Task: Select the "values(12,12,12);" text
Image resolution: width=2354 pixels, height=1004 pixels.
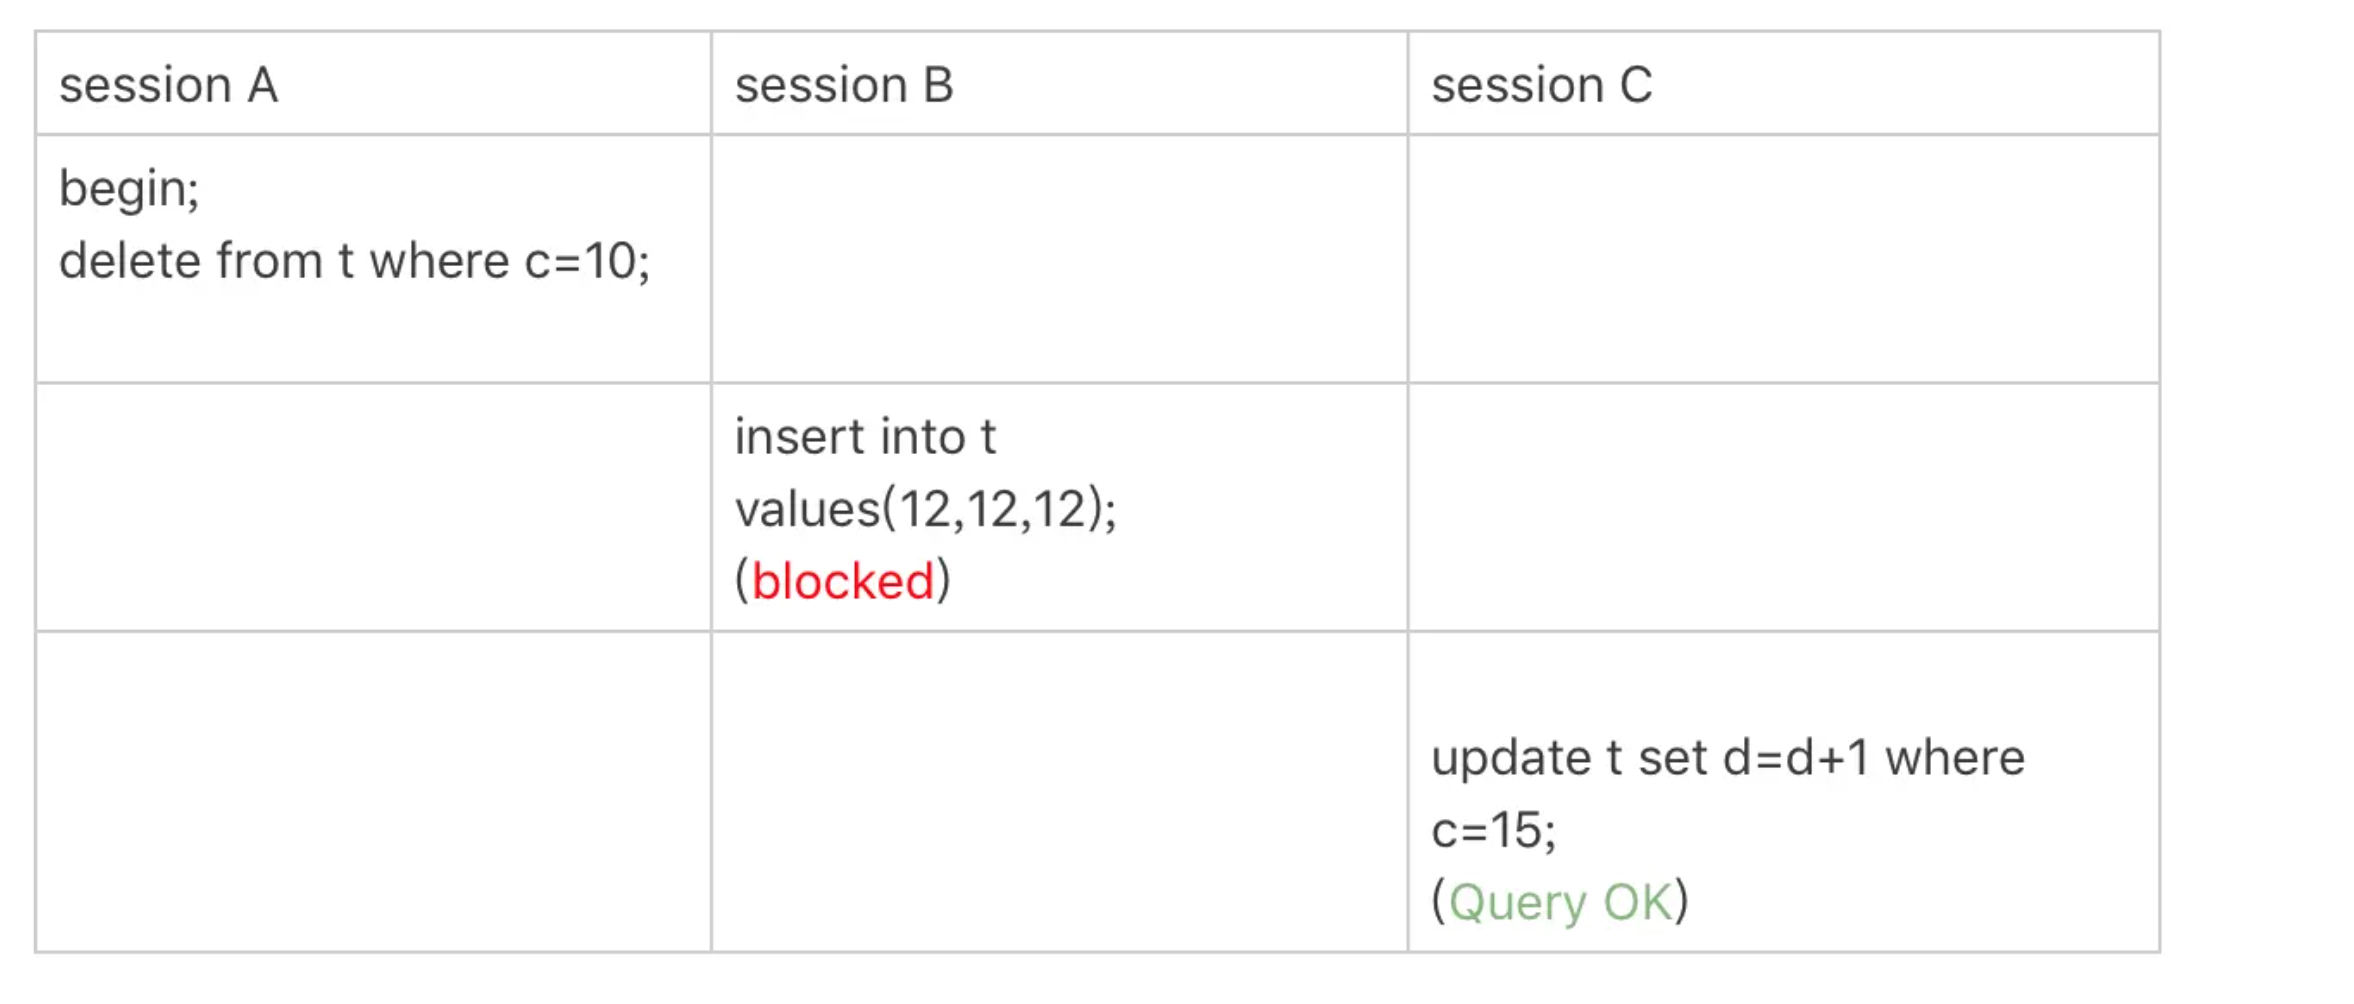Action: (925, 509)
